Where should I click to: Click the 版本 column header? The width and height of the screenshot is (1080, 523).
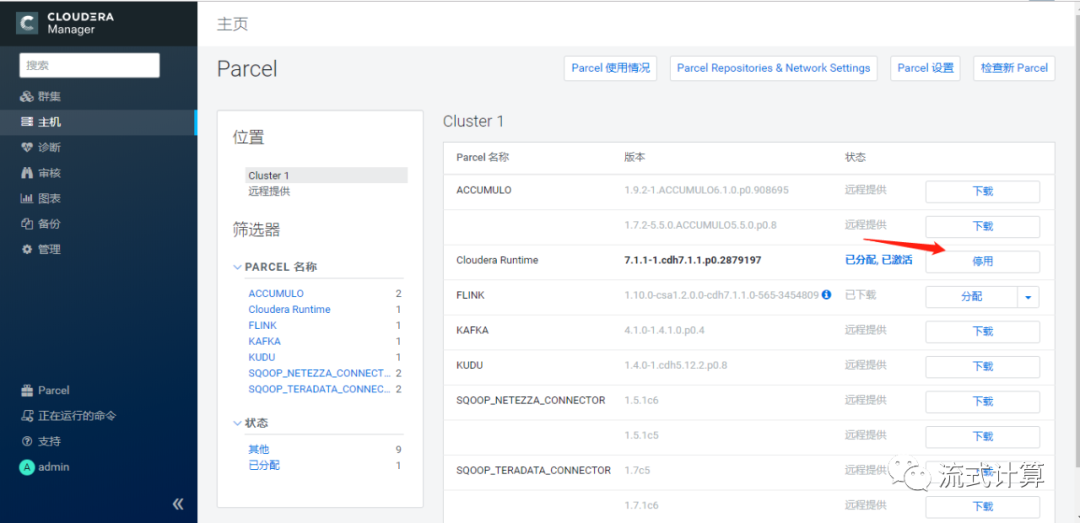[634, 157]
